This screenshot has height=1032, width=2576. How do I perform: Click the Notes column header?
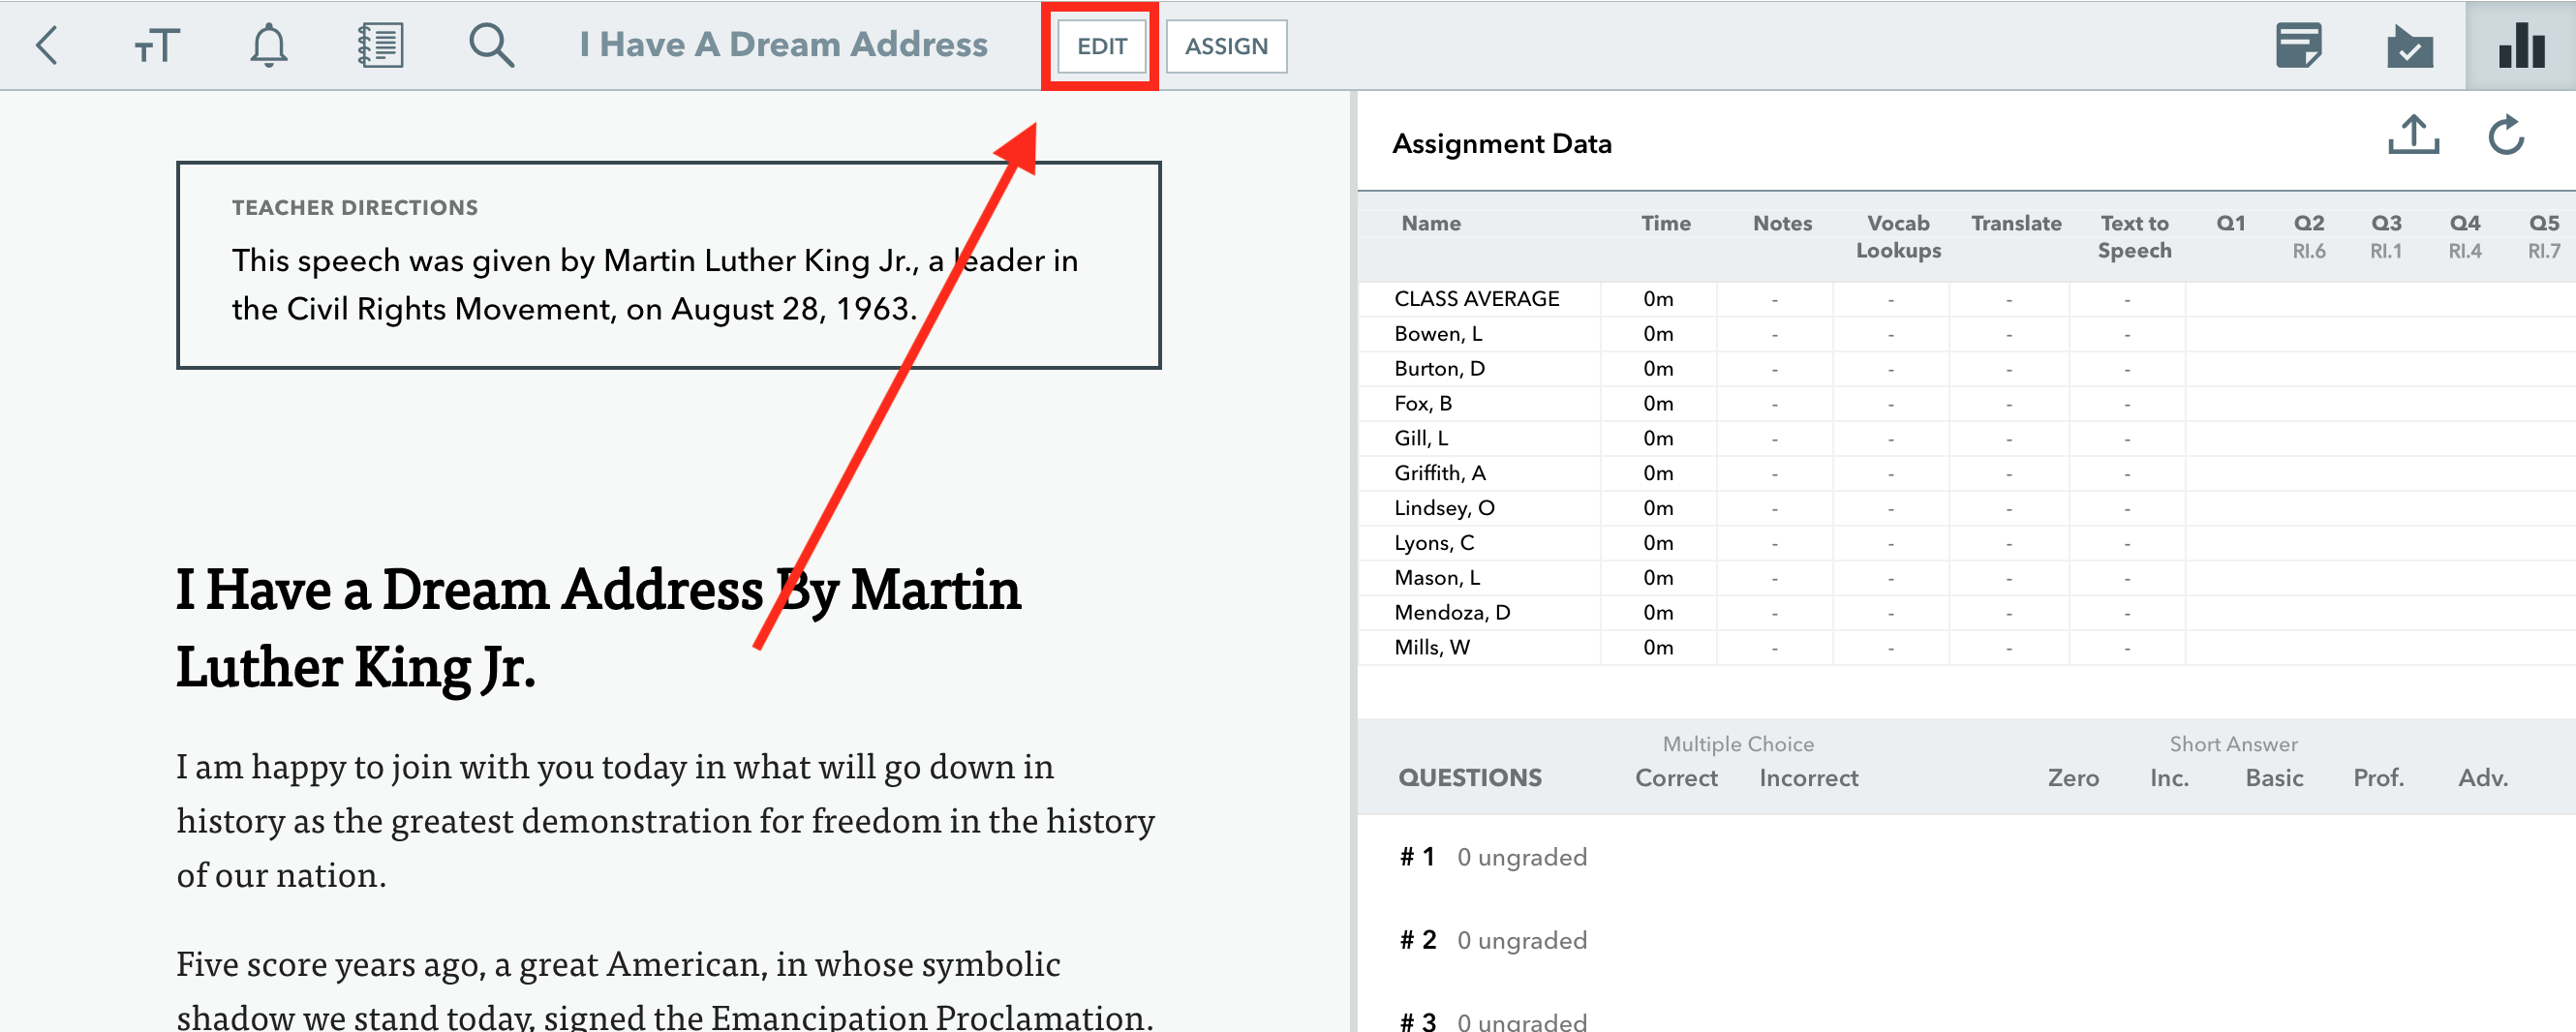1782,223
